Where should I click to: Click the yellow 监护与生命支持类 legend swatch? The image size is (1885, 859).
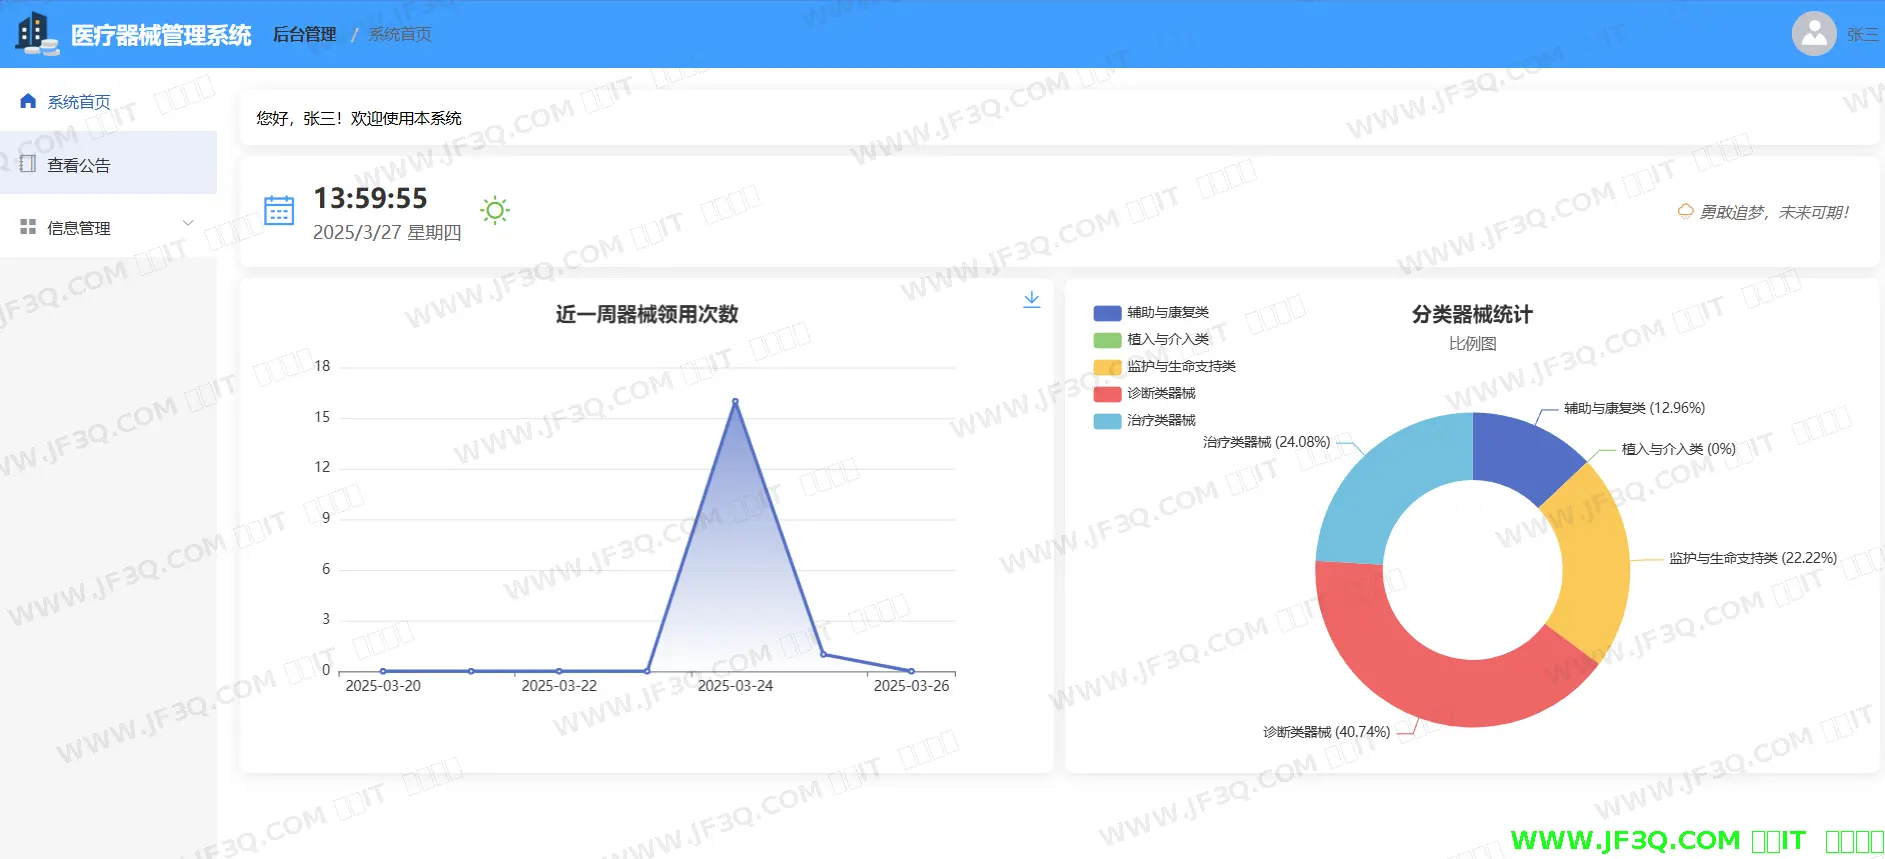pos(1107,367)
